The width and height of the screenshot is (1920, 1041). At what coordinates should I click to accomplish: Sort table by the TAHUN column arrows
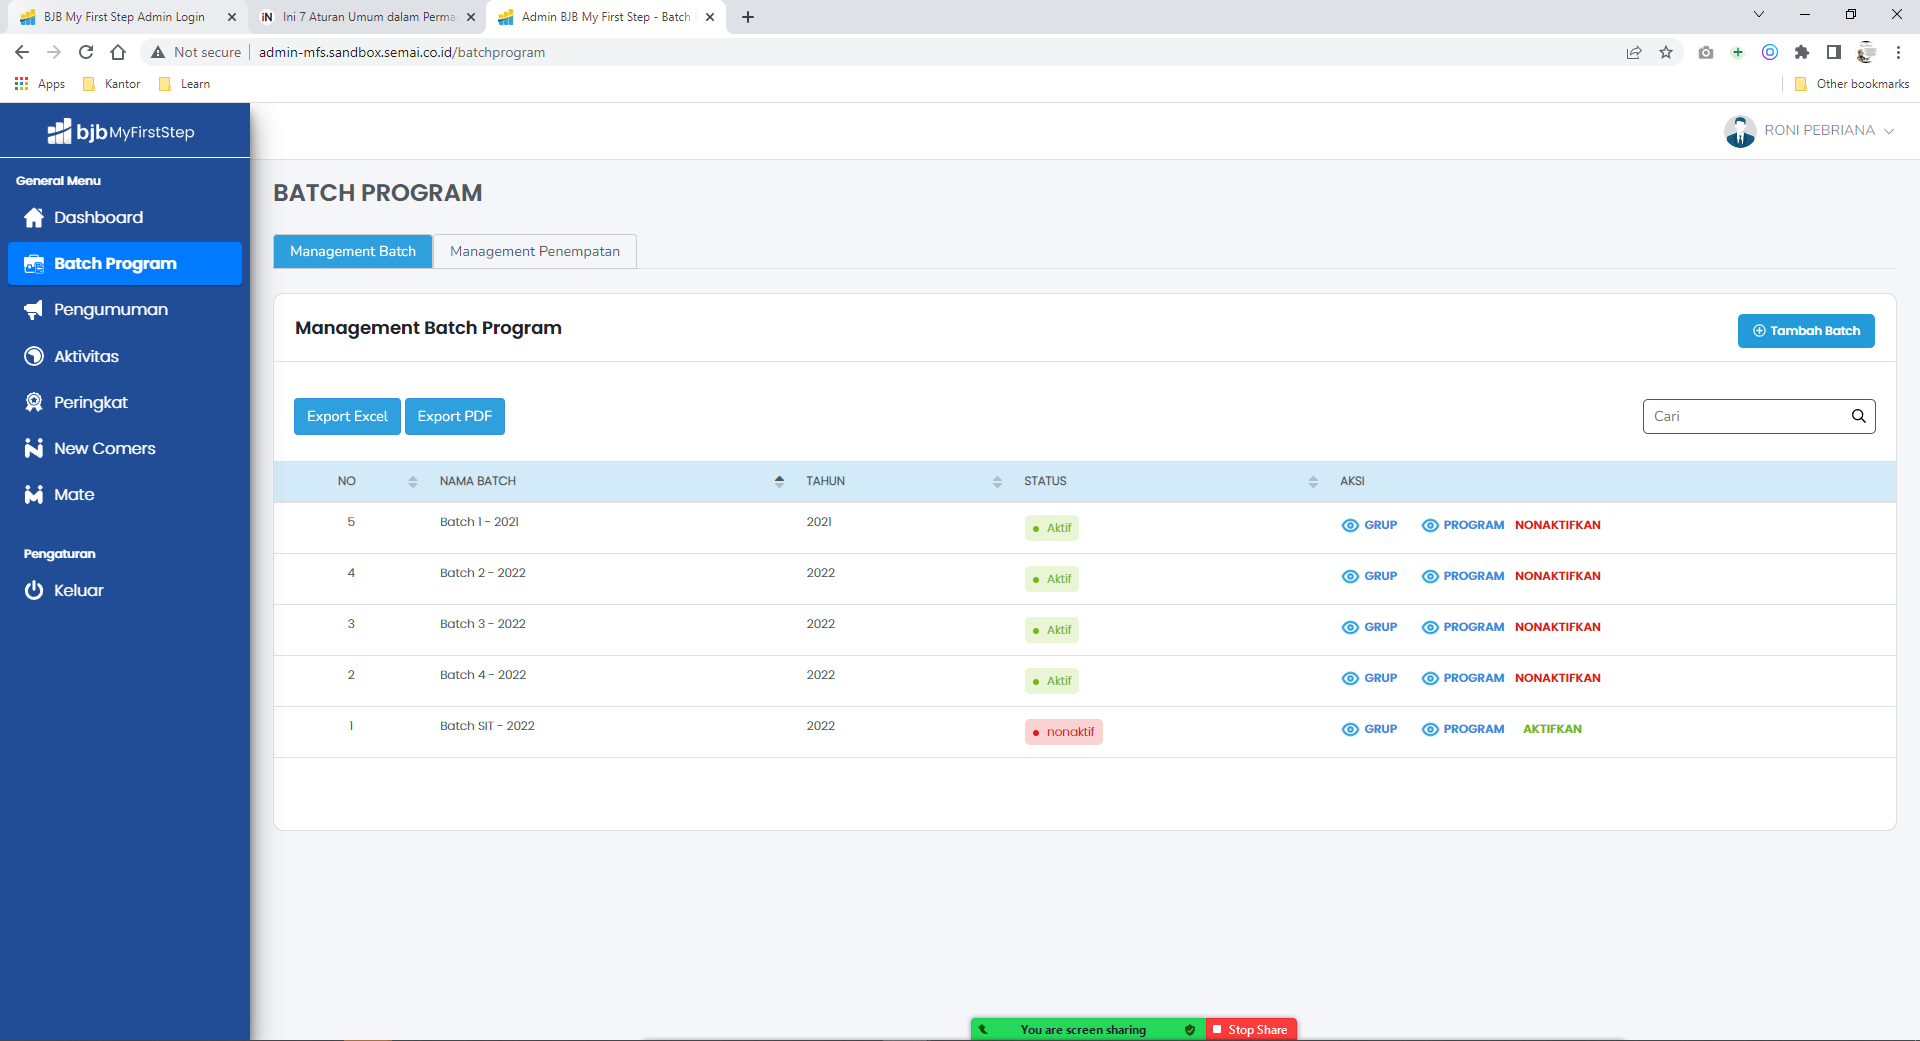coord(997,481)
